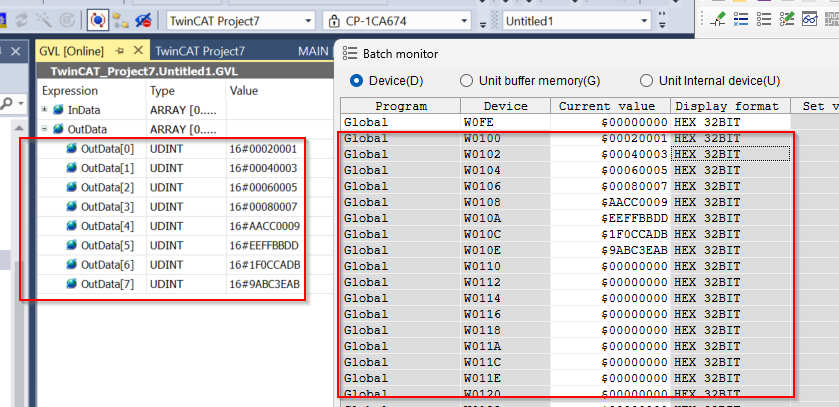Click the Expression column header
The height and width of the screenshot is (407, 839).
(x=90, y=91)
